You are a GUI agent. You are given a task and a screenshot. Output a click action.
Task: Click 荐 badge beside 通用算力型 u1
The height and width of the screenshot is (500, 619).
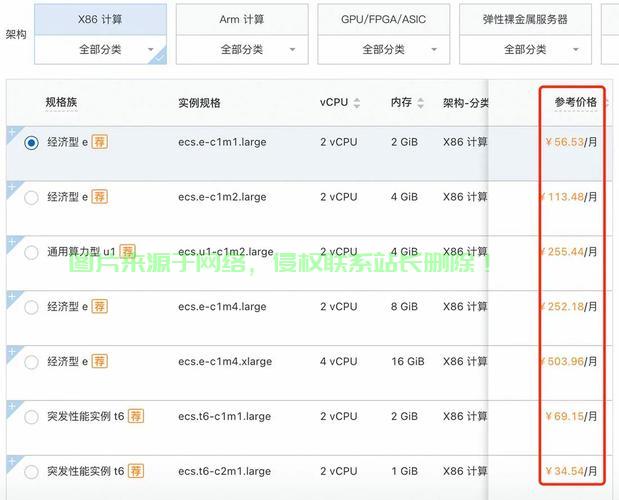(x=127, y=251)
